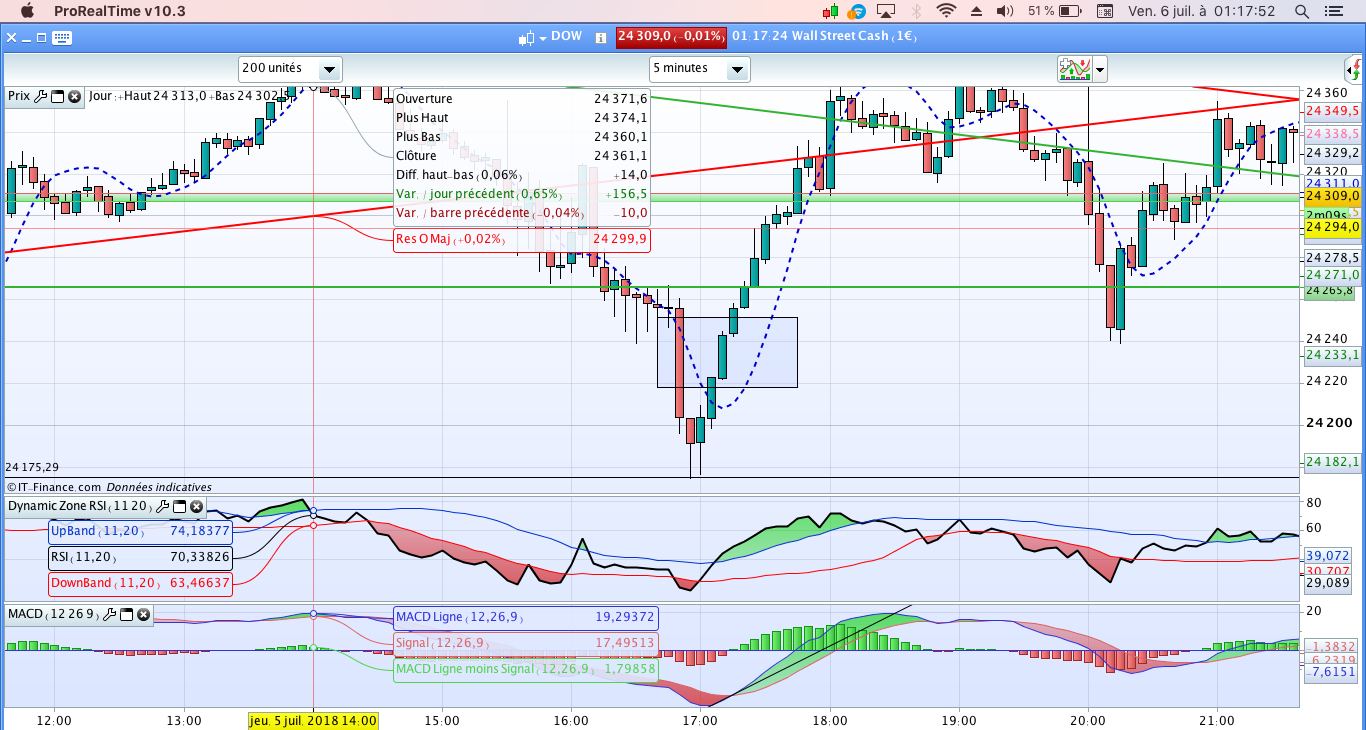1366x730 pixels.
Task: Click the Wi-Fi status icon
Action: point(946,11)
